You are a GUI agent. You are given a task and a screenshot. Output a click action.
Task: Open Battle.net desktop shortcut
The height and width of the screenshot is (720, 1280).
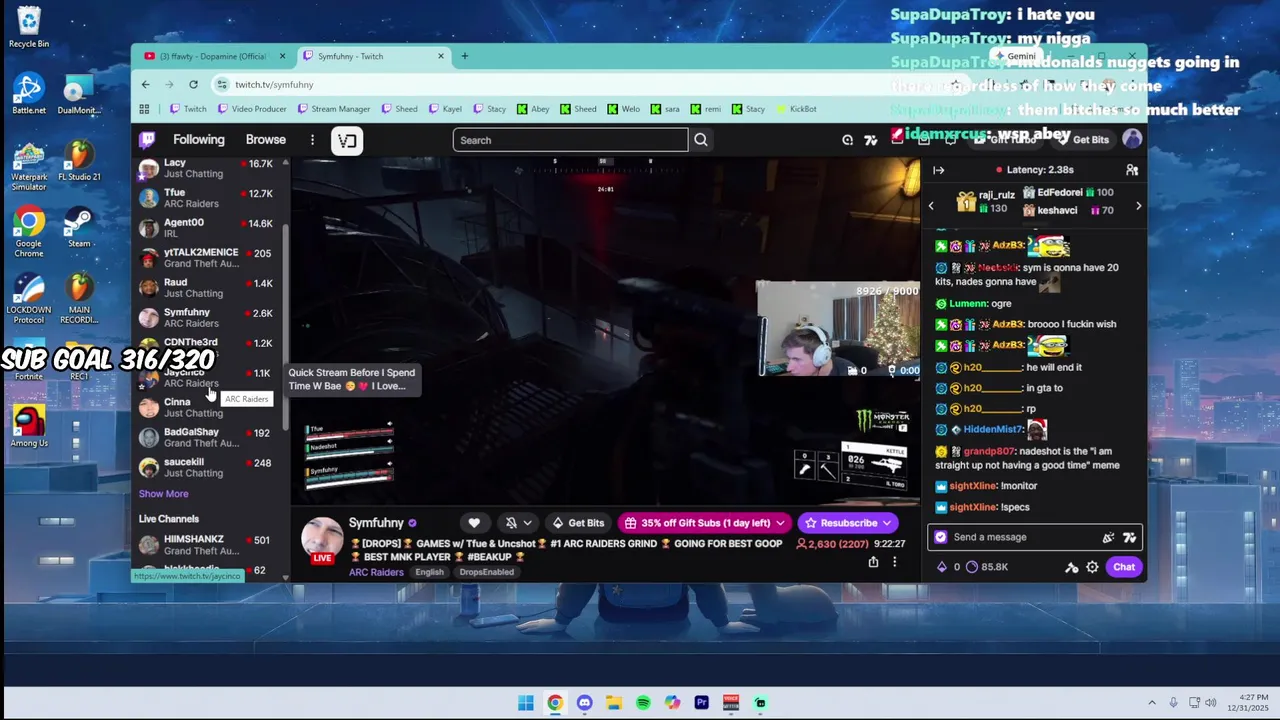click(x=29, y=94)
